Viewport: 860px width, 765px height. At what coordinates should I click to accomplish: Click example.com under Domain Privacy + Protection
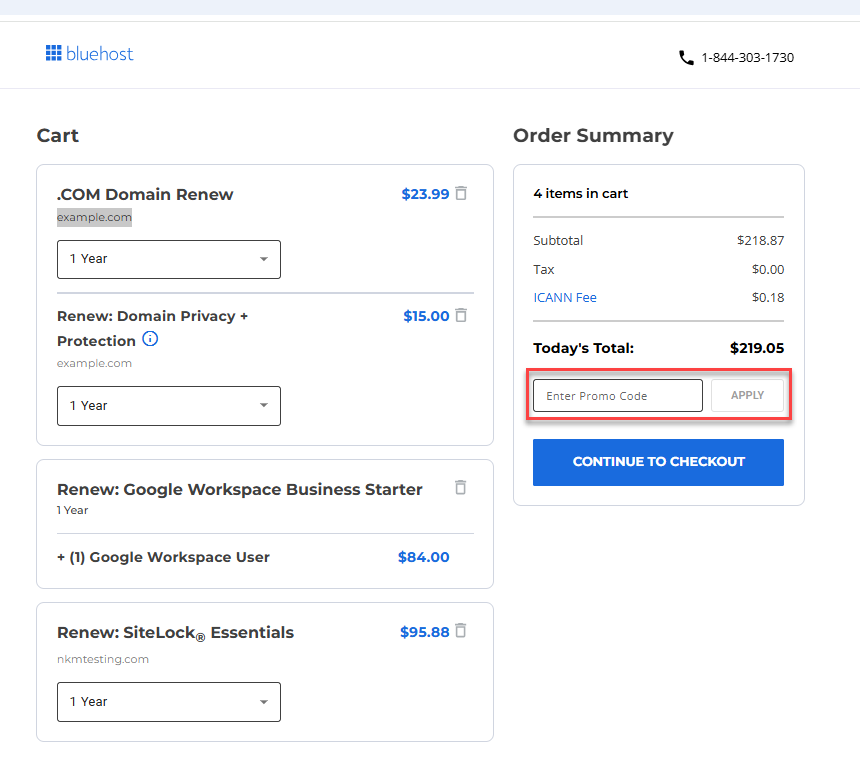tap(94, 363)
